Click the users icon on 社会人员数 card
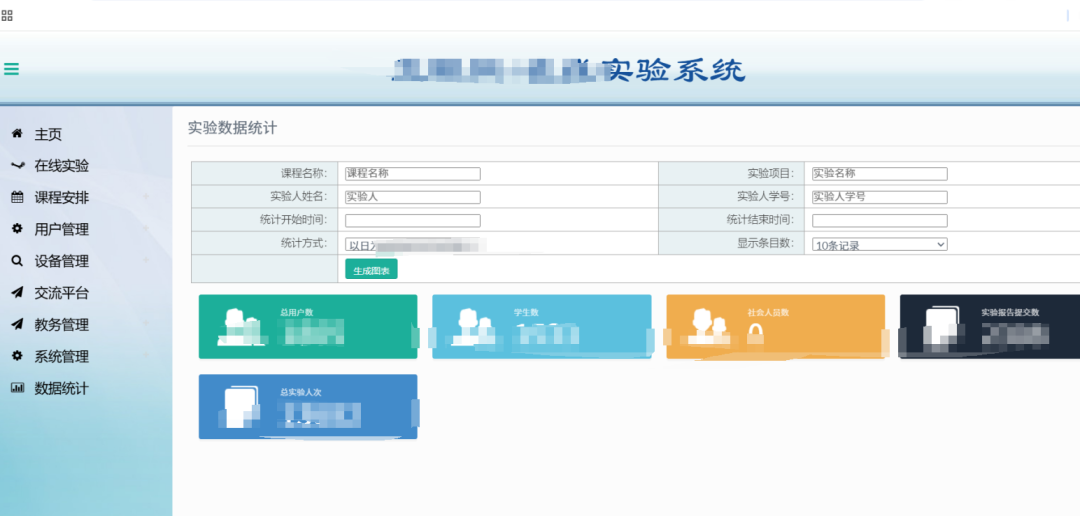Image resolution: width=1080 pixels, height=516 pixels. (x=707, y=327)
